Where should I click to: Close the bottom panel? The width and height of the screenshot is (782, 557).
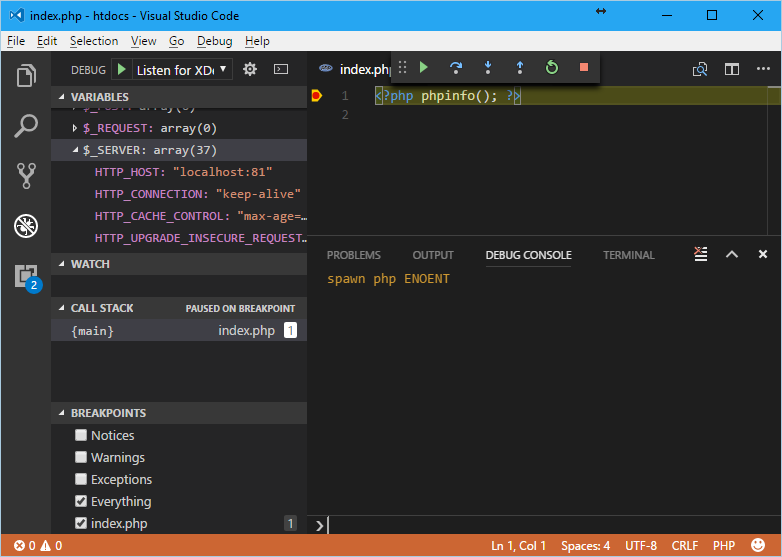[763, 254]
